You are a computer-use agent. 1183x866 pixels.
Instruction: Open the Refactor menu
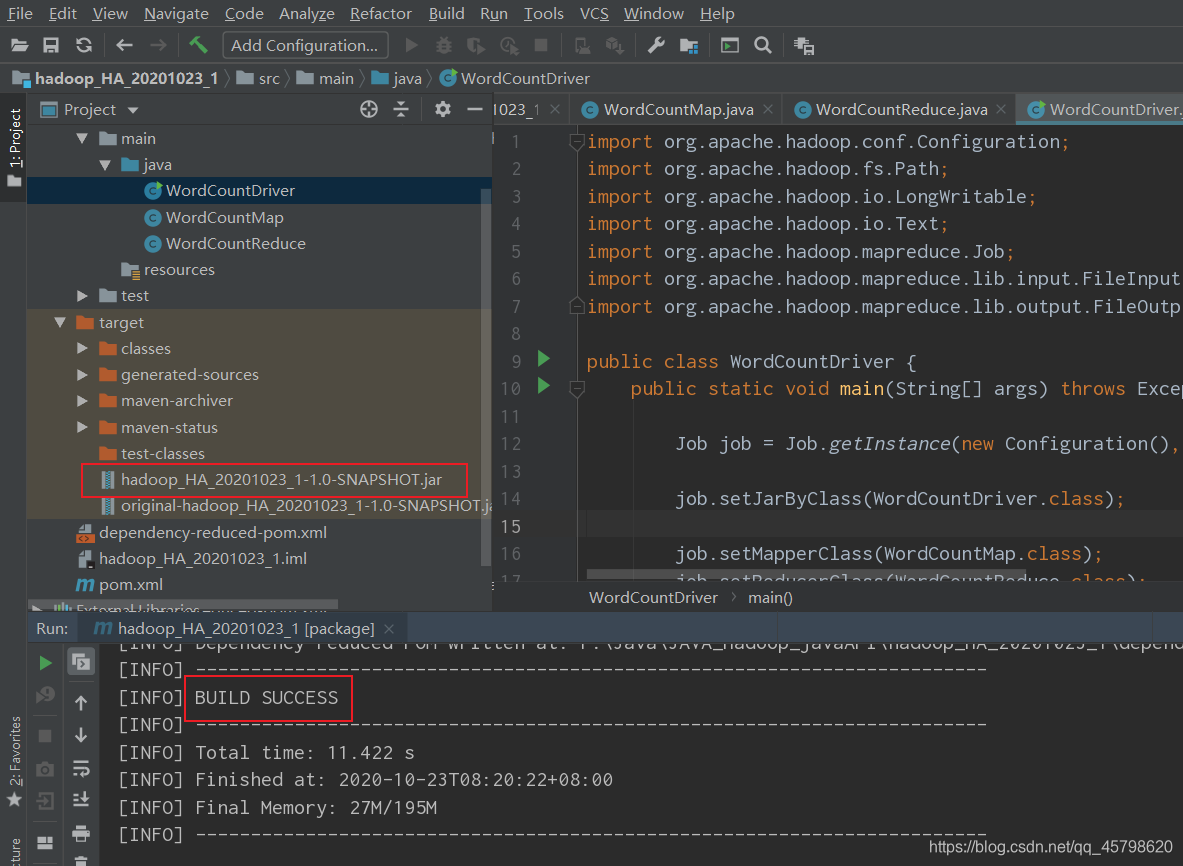pyautogui.click(x=380, y=14)
